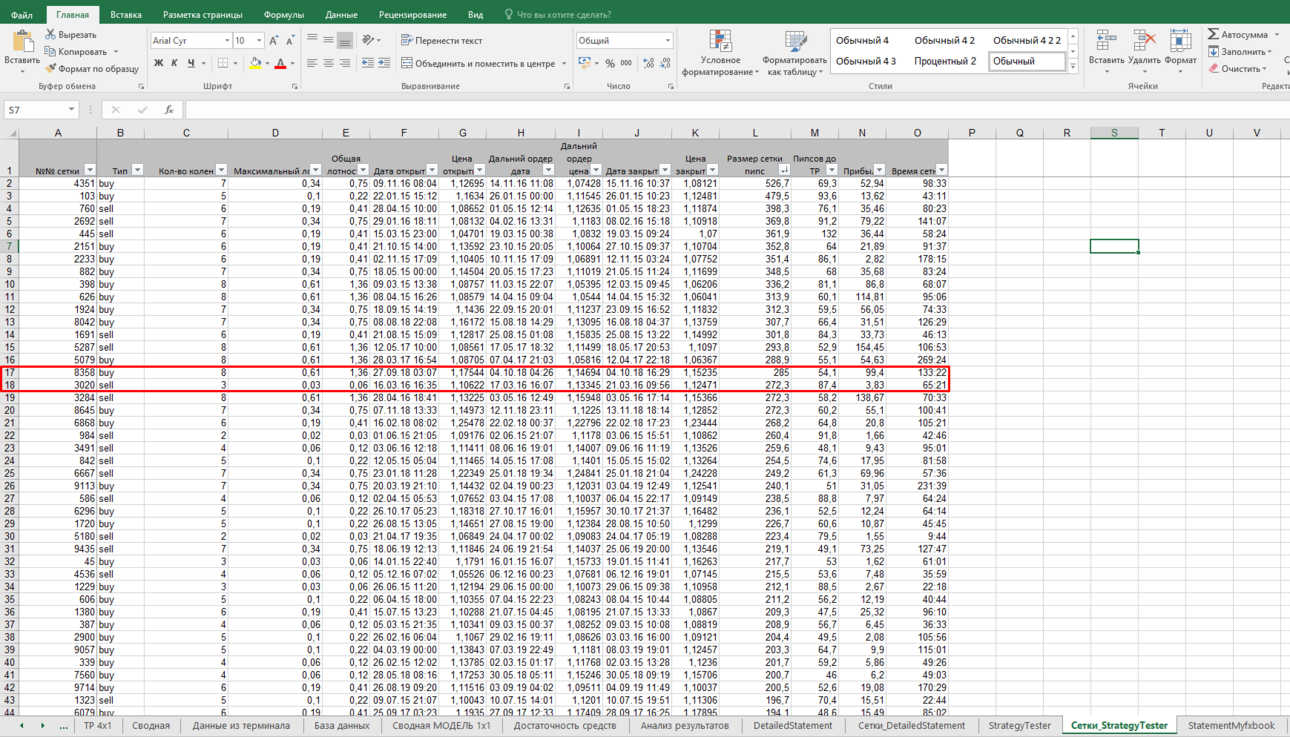Viewport: 1290px width, 737px height.
Task: Select the Format Painter (Формат по образцу) brush
Action: pos(51,69)
